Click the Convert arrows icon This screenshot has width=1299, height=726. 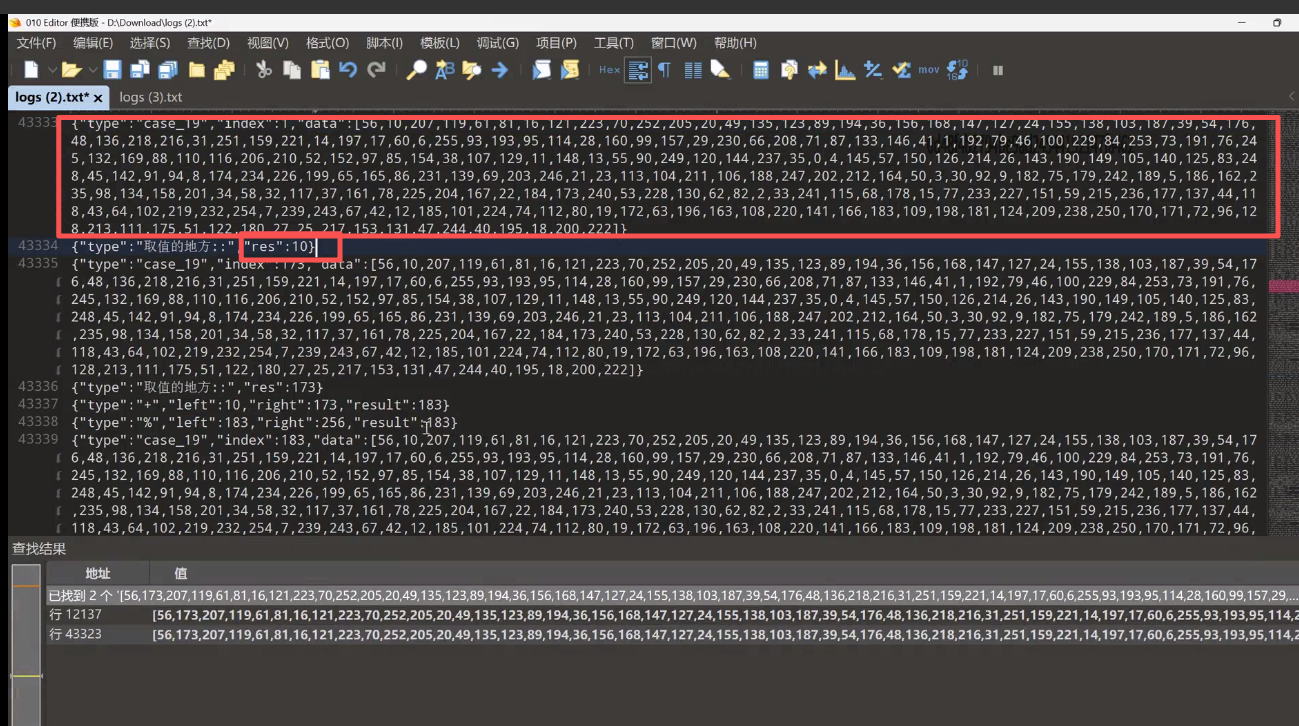(817, 70)
